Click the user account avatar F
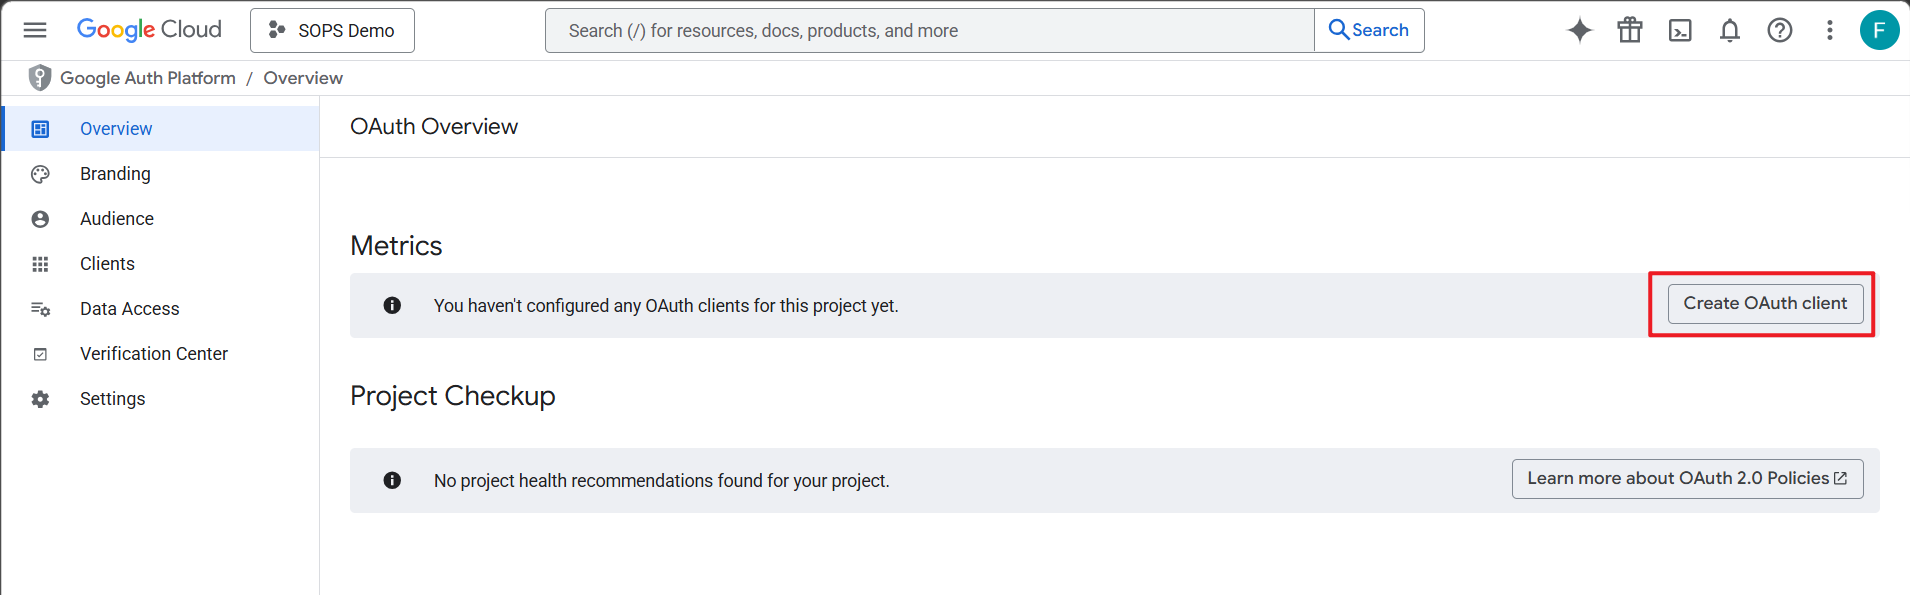Image resolution: width=1910 pixels, height=595 pixels. [1879, 30]
